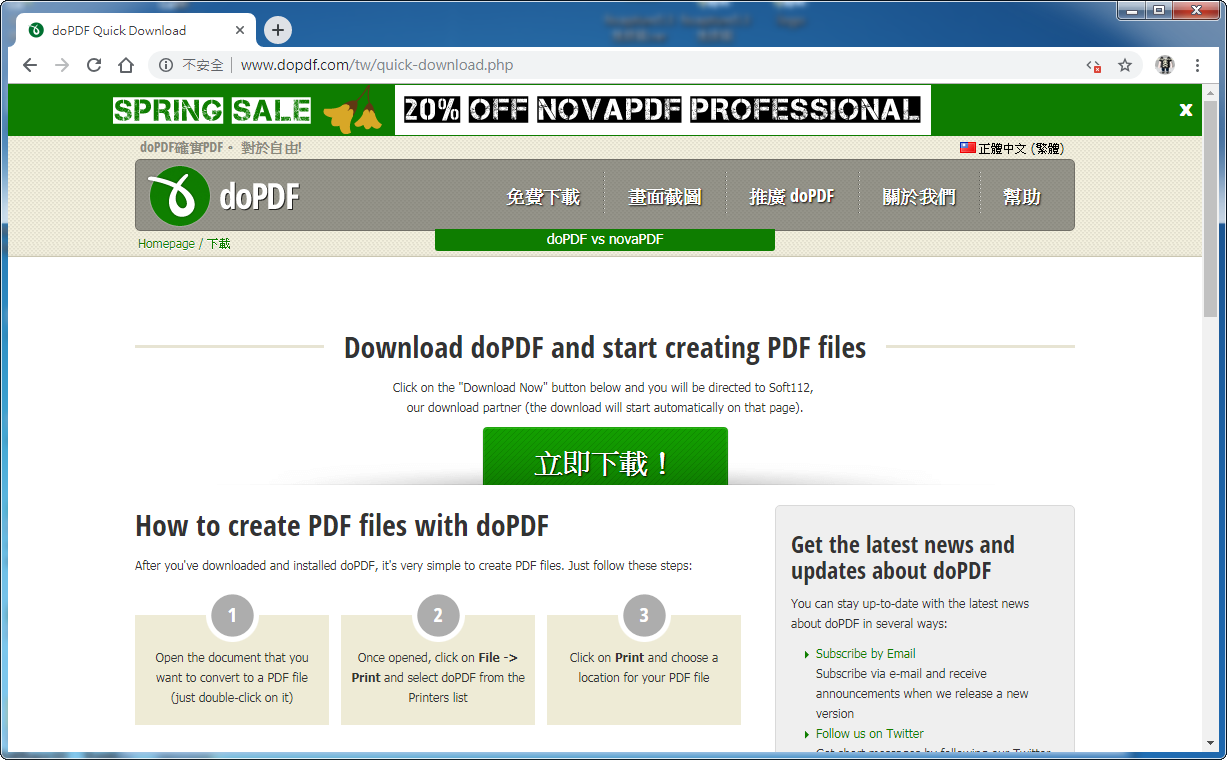Click the 下載 breadcrumb link
The height and width of the screenshot is (760, 1227).
pyautogui.click(x=218, y=243)
